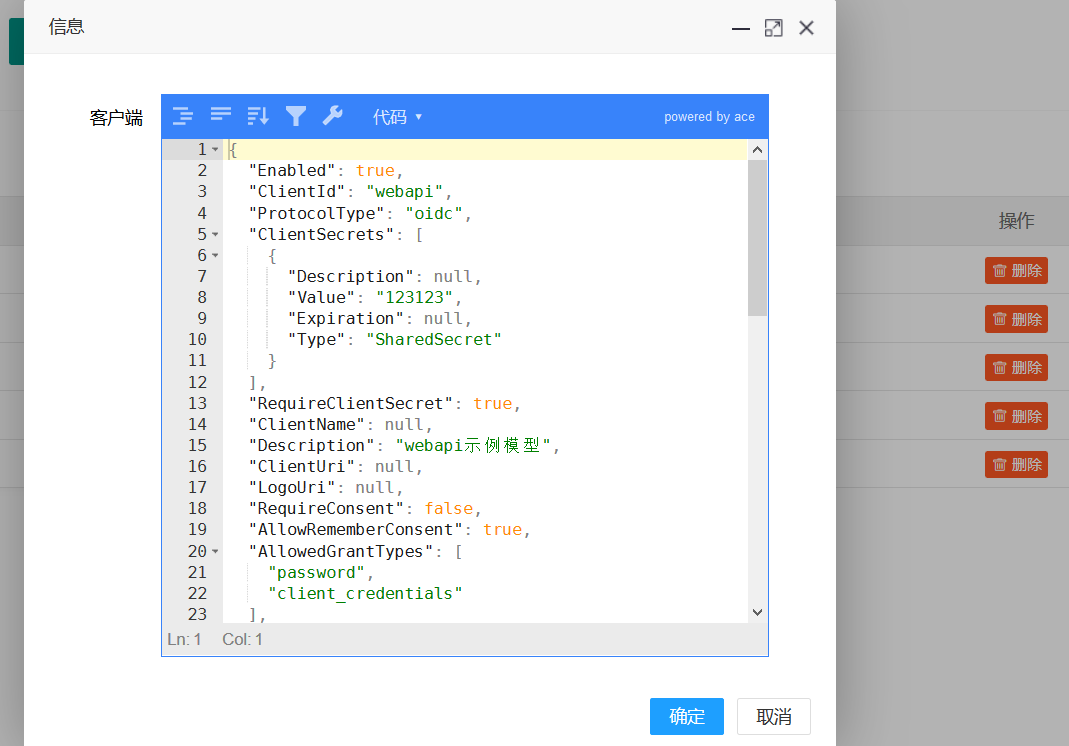1069x746 pixels.
Task: Click the "webapi示例模型" description text
Action: coord(472,445)
